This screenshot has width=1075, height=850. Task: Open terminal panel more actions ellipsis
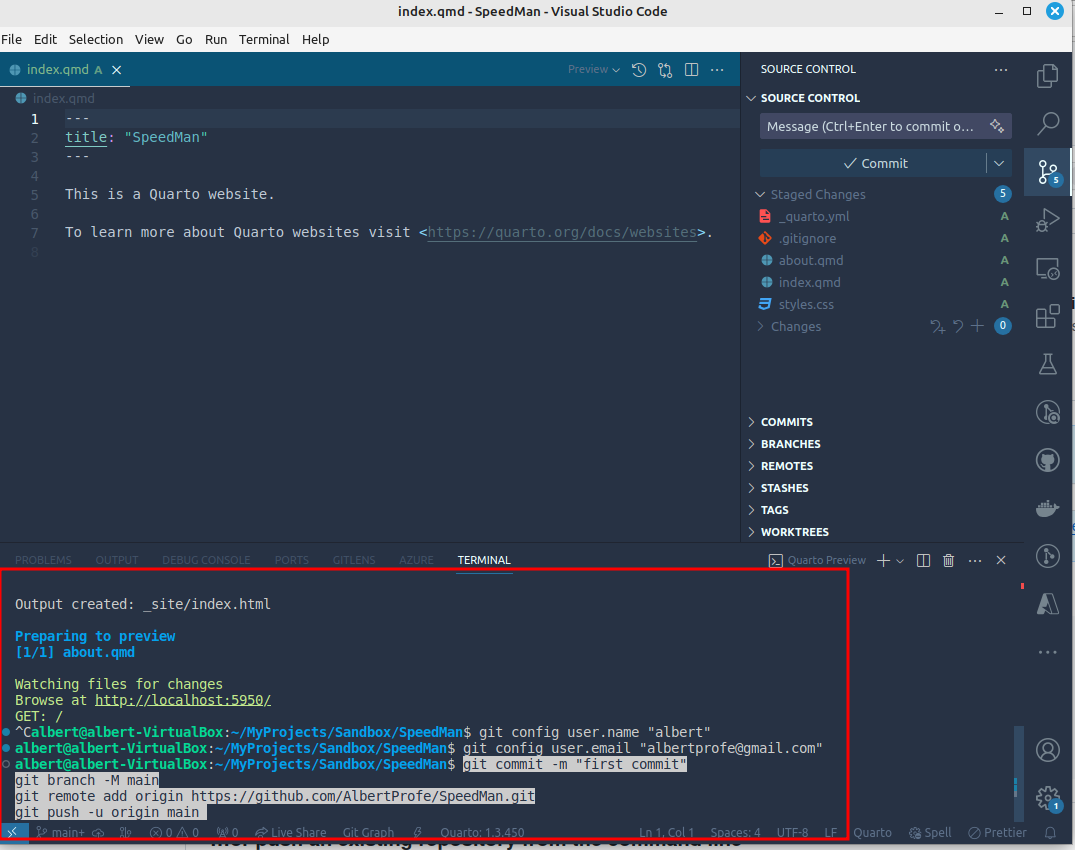(x=975, y=561)
